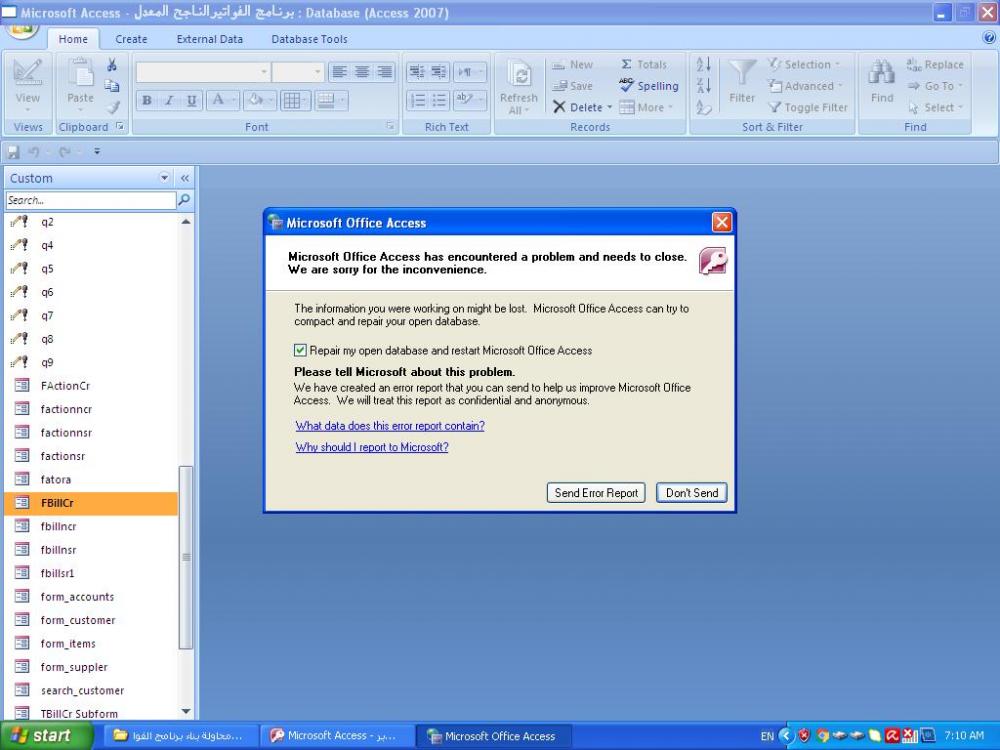This screenshot has width=1000, height=750.
Task: Click the Center alignment icon
Action: point(362,71)
